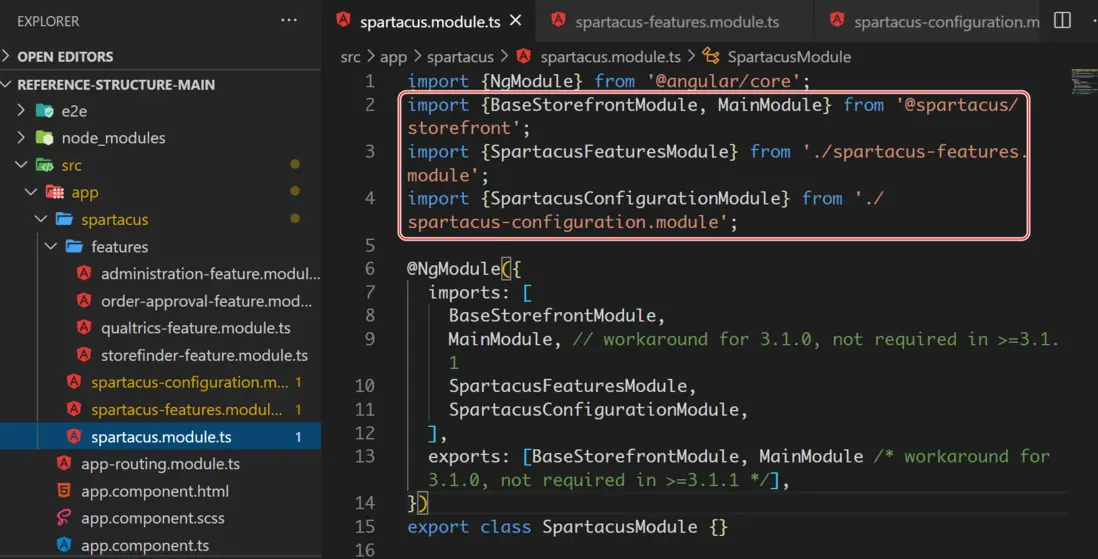Screen dimensions: 1098x559
Task: Click the modified dot beside src folder
Action: 295,164
